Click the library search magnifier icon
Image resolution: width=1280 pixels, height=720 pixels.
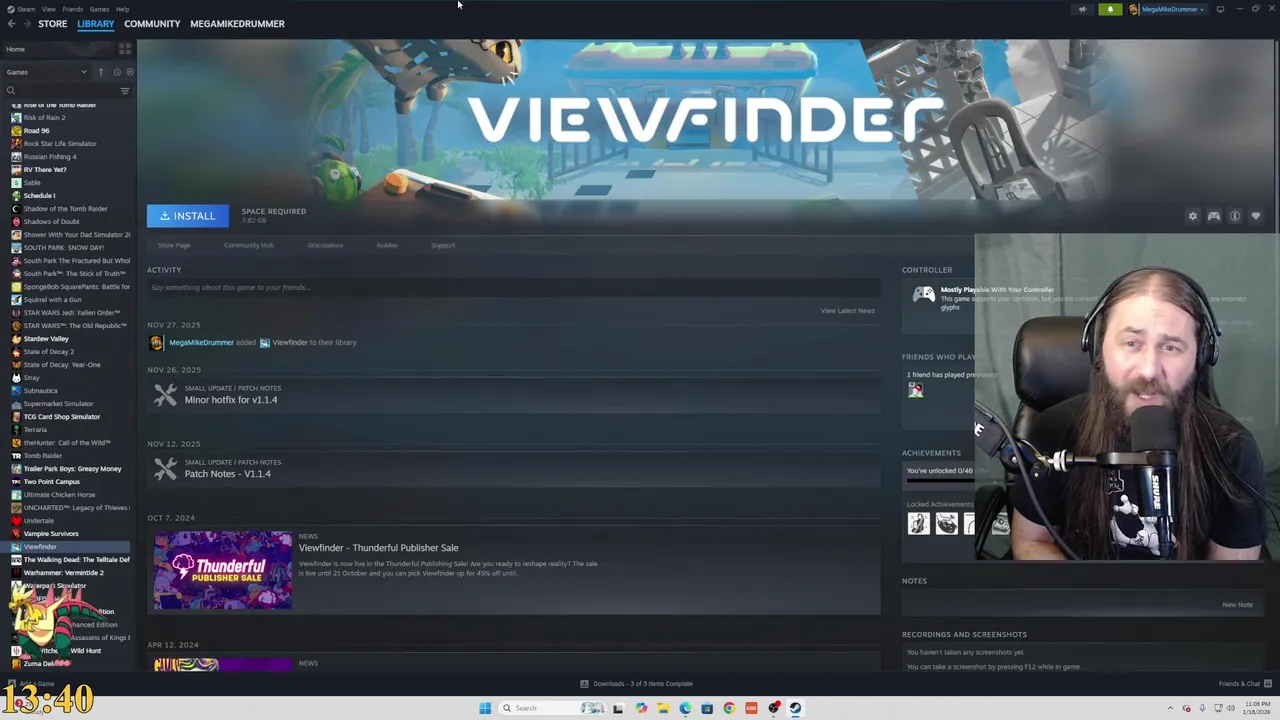click(11, 91)
